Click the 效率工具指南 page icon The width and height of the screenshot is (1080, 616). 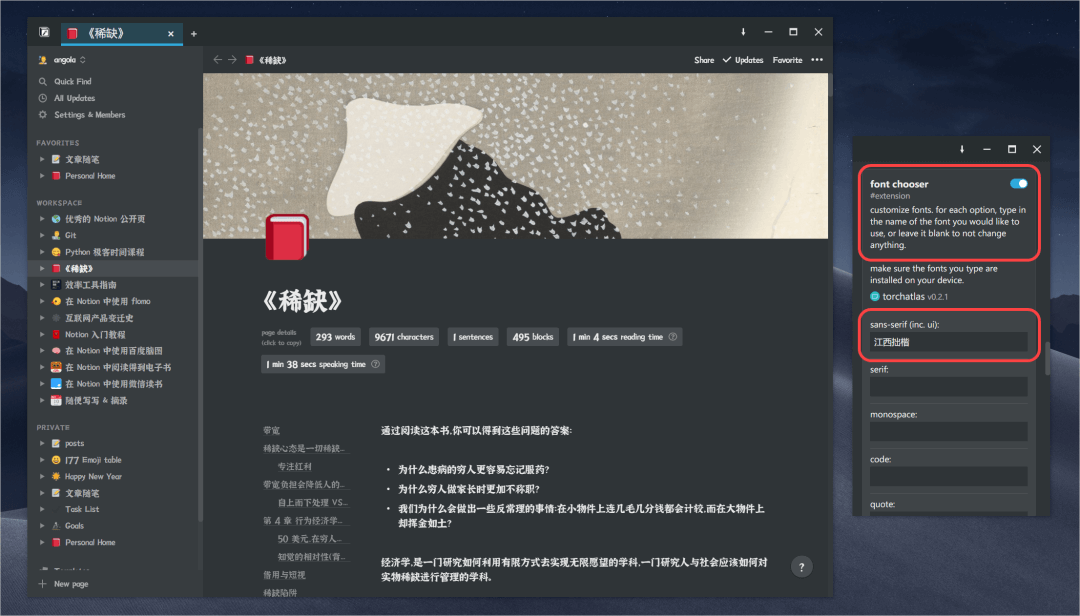(56, 285)
